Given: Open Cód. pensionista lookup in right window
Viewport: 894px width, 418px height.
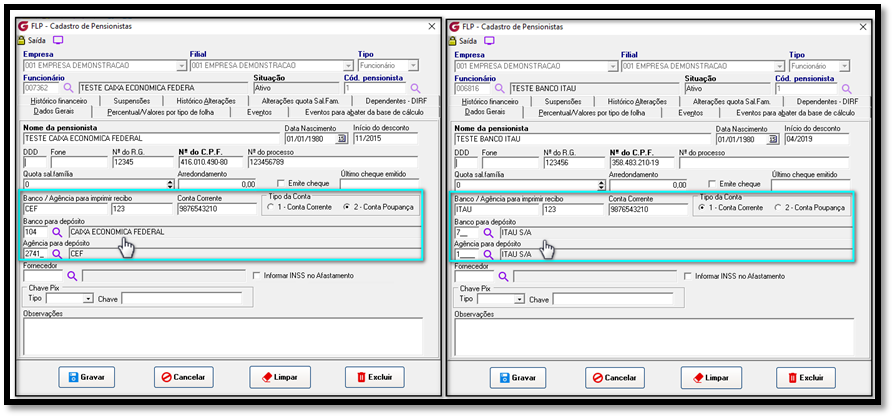Looking at the screenshot, I should (x=846, y=88).
